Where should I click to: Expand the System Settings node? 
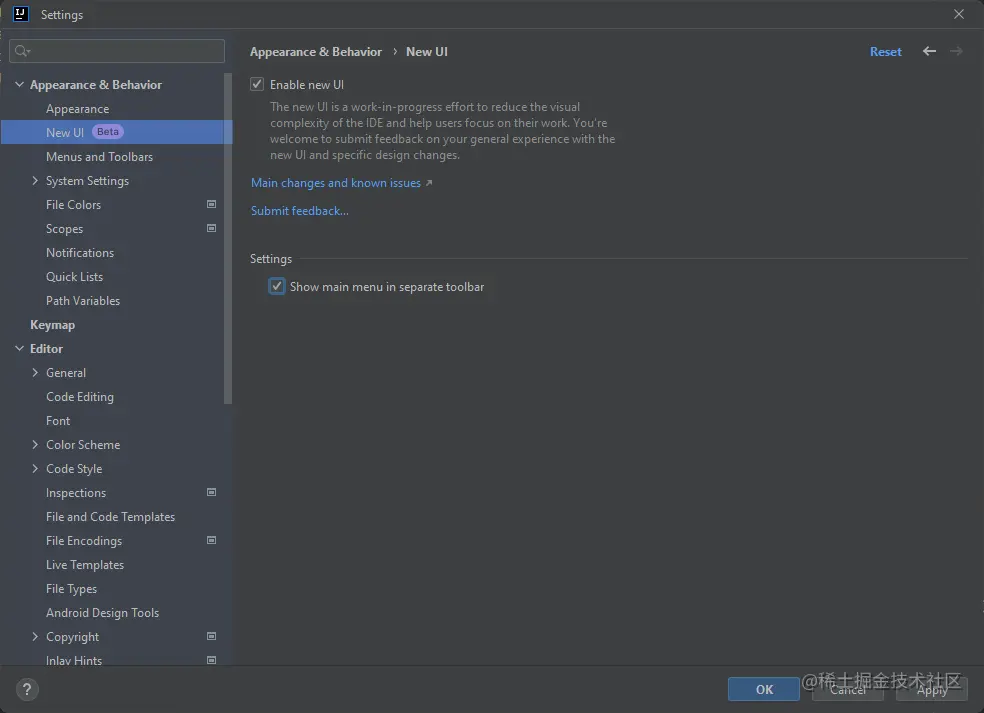coord(35,180)
